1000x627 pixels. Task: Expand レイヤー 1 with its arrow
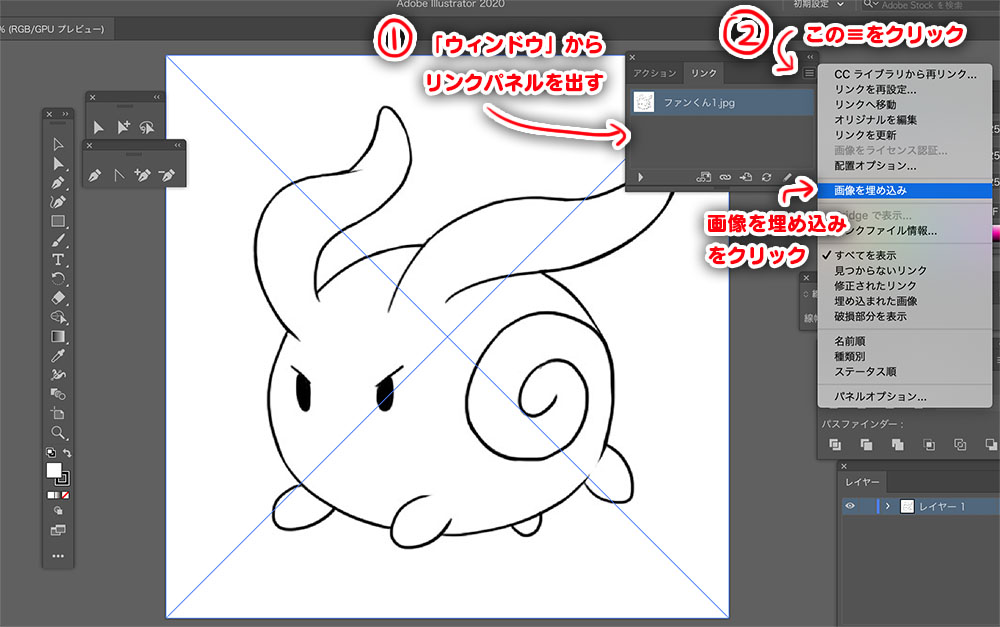click(887, 506)
